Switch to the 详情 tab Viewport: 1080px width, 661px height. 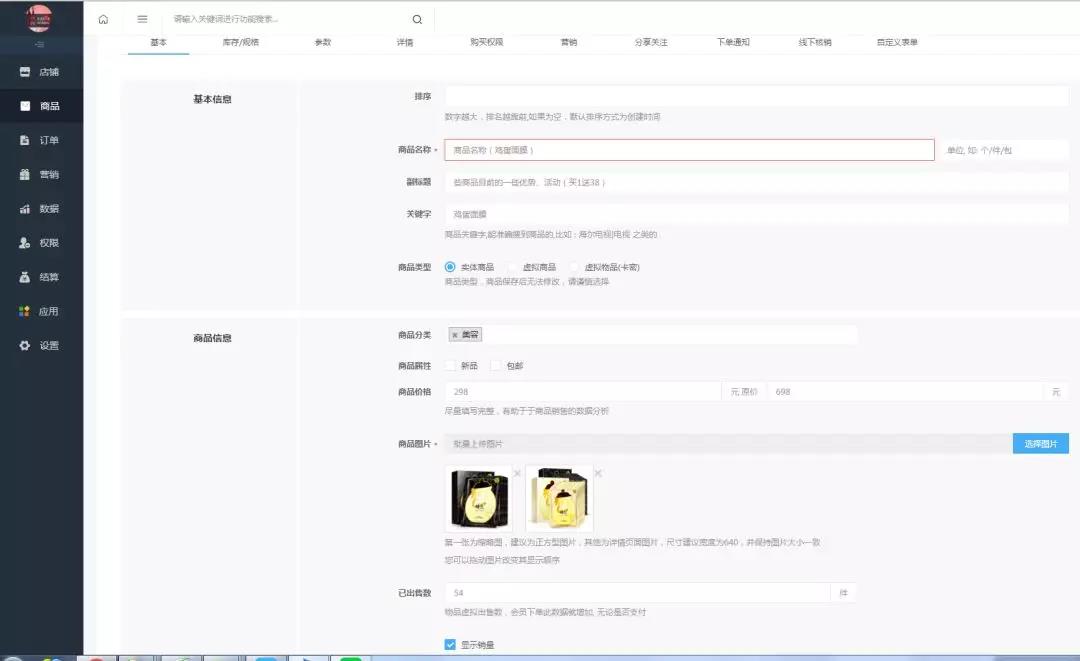405,43
